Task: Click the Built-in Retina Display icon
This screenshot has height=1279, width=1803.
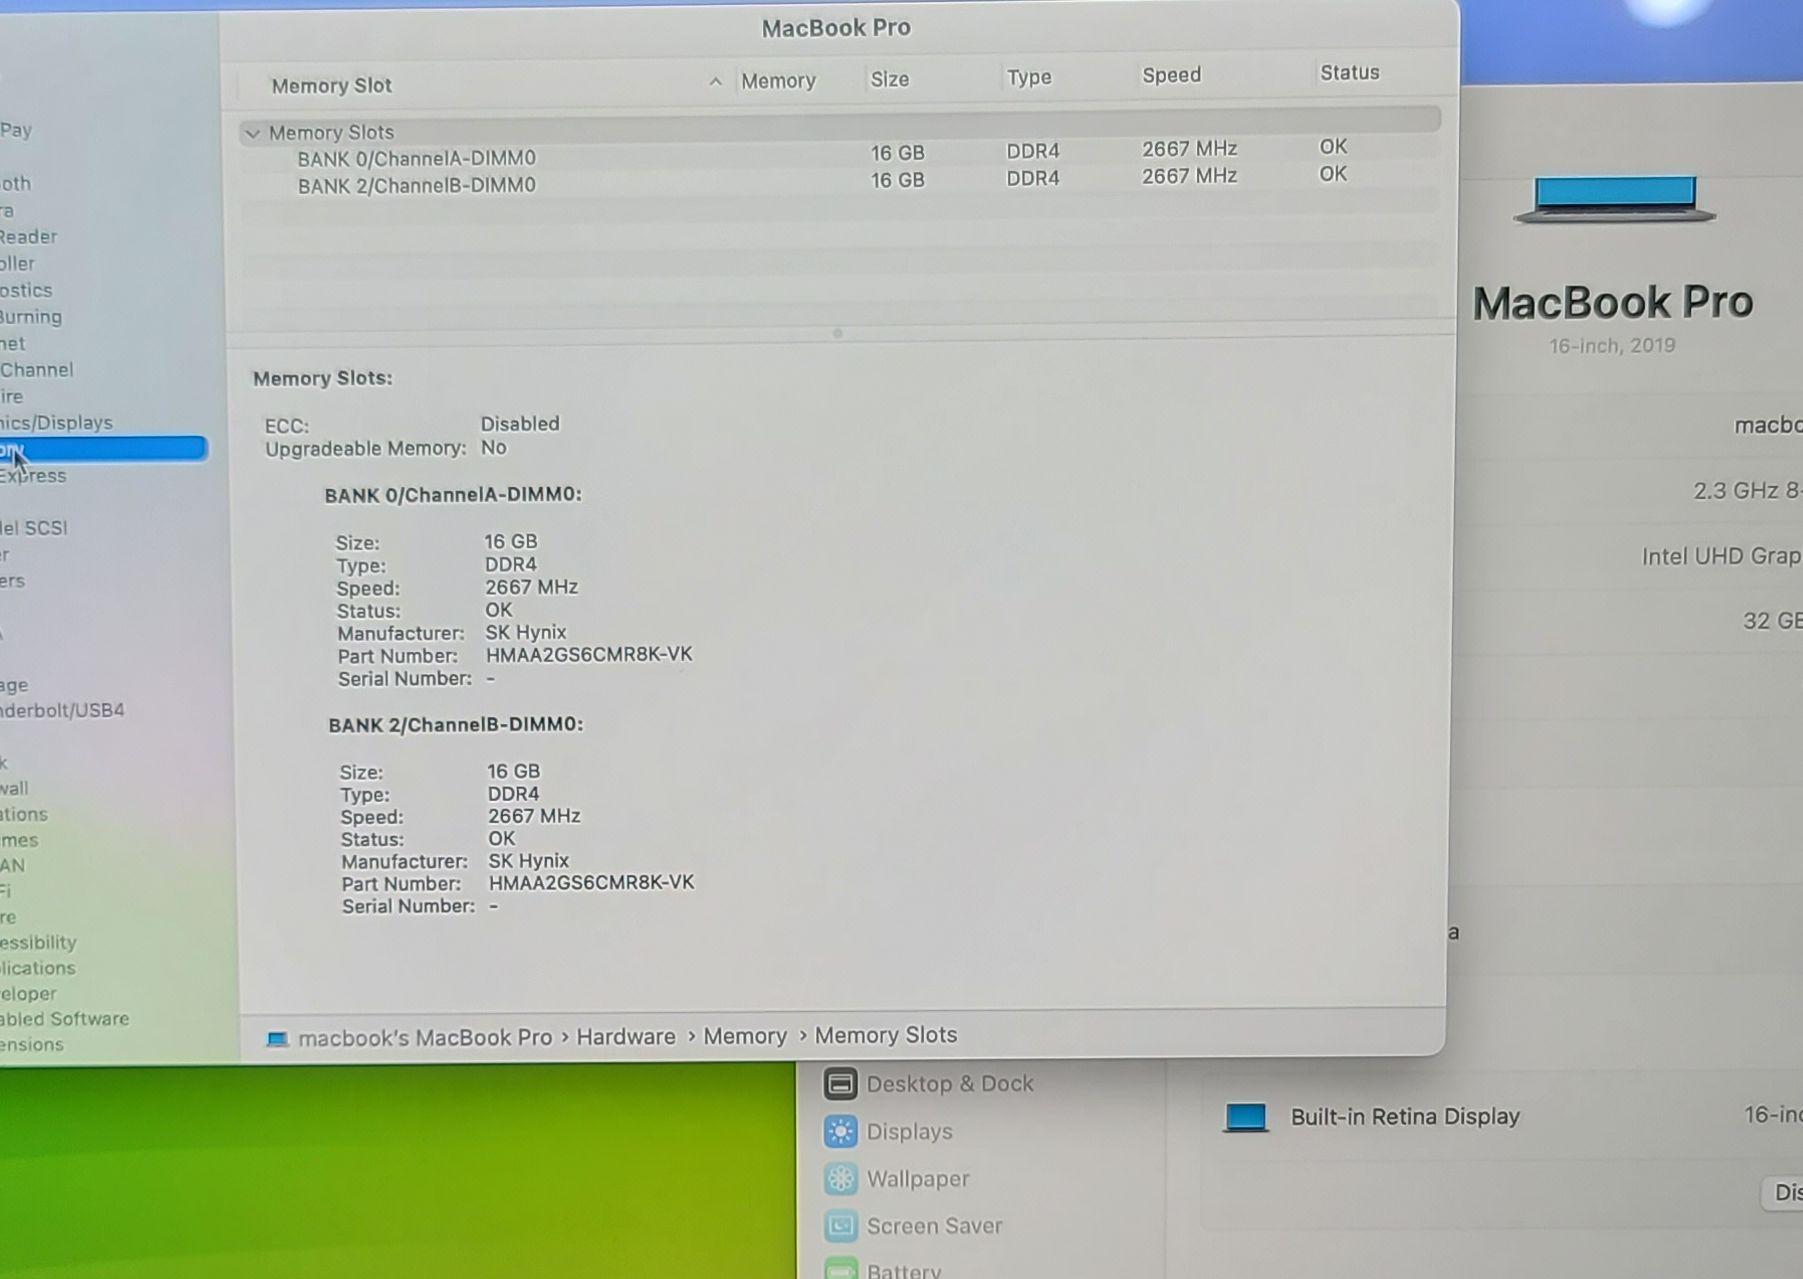Action: pyautogui.click(x=1246, y=1117)
